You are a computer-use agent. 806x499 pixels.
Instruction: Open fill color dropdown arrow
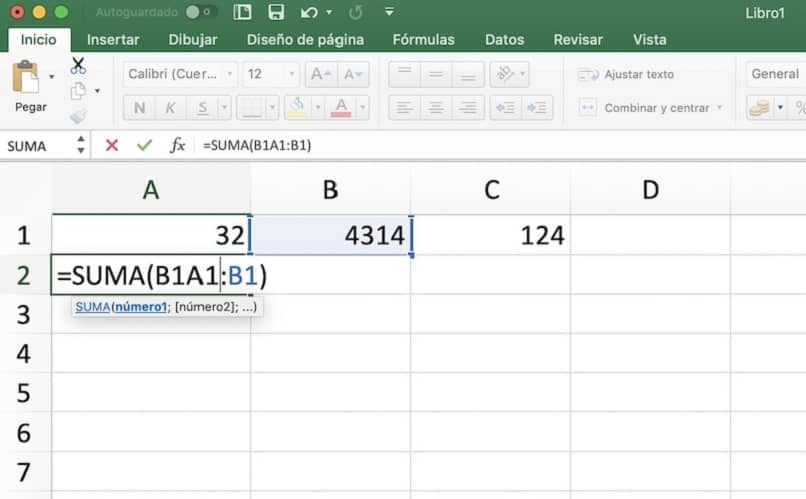[x=318, y=107]
